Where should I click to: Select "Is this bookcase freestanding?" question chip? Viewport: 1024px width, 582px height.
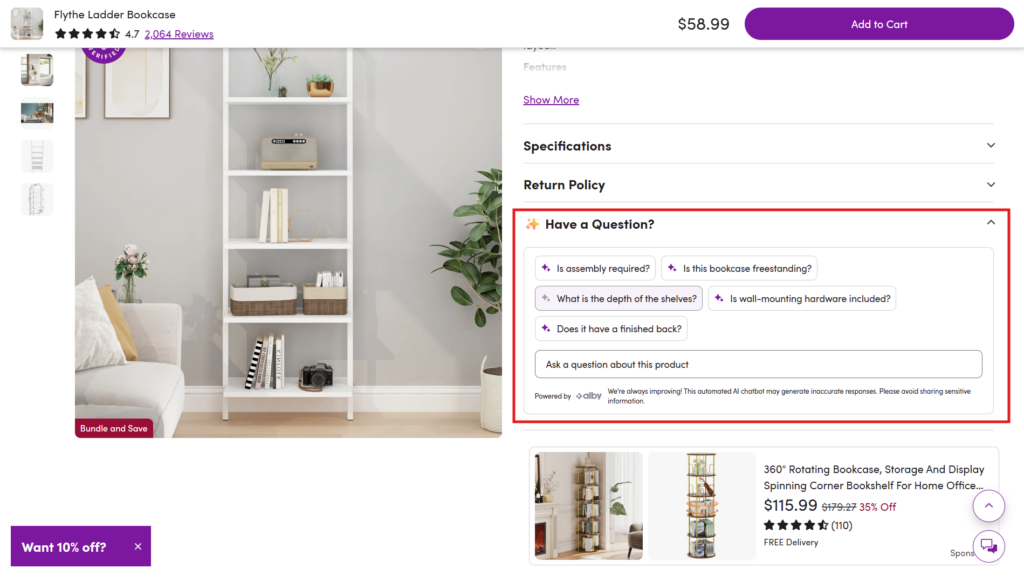point(739,269)
